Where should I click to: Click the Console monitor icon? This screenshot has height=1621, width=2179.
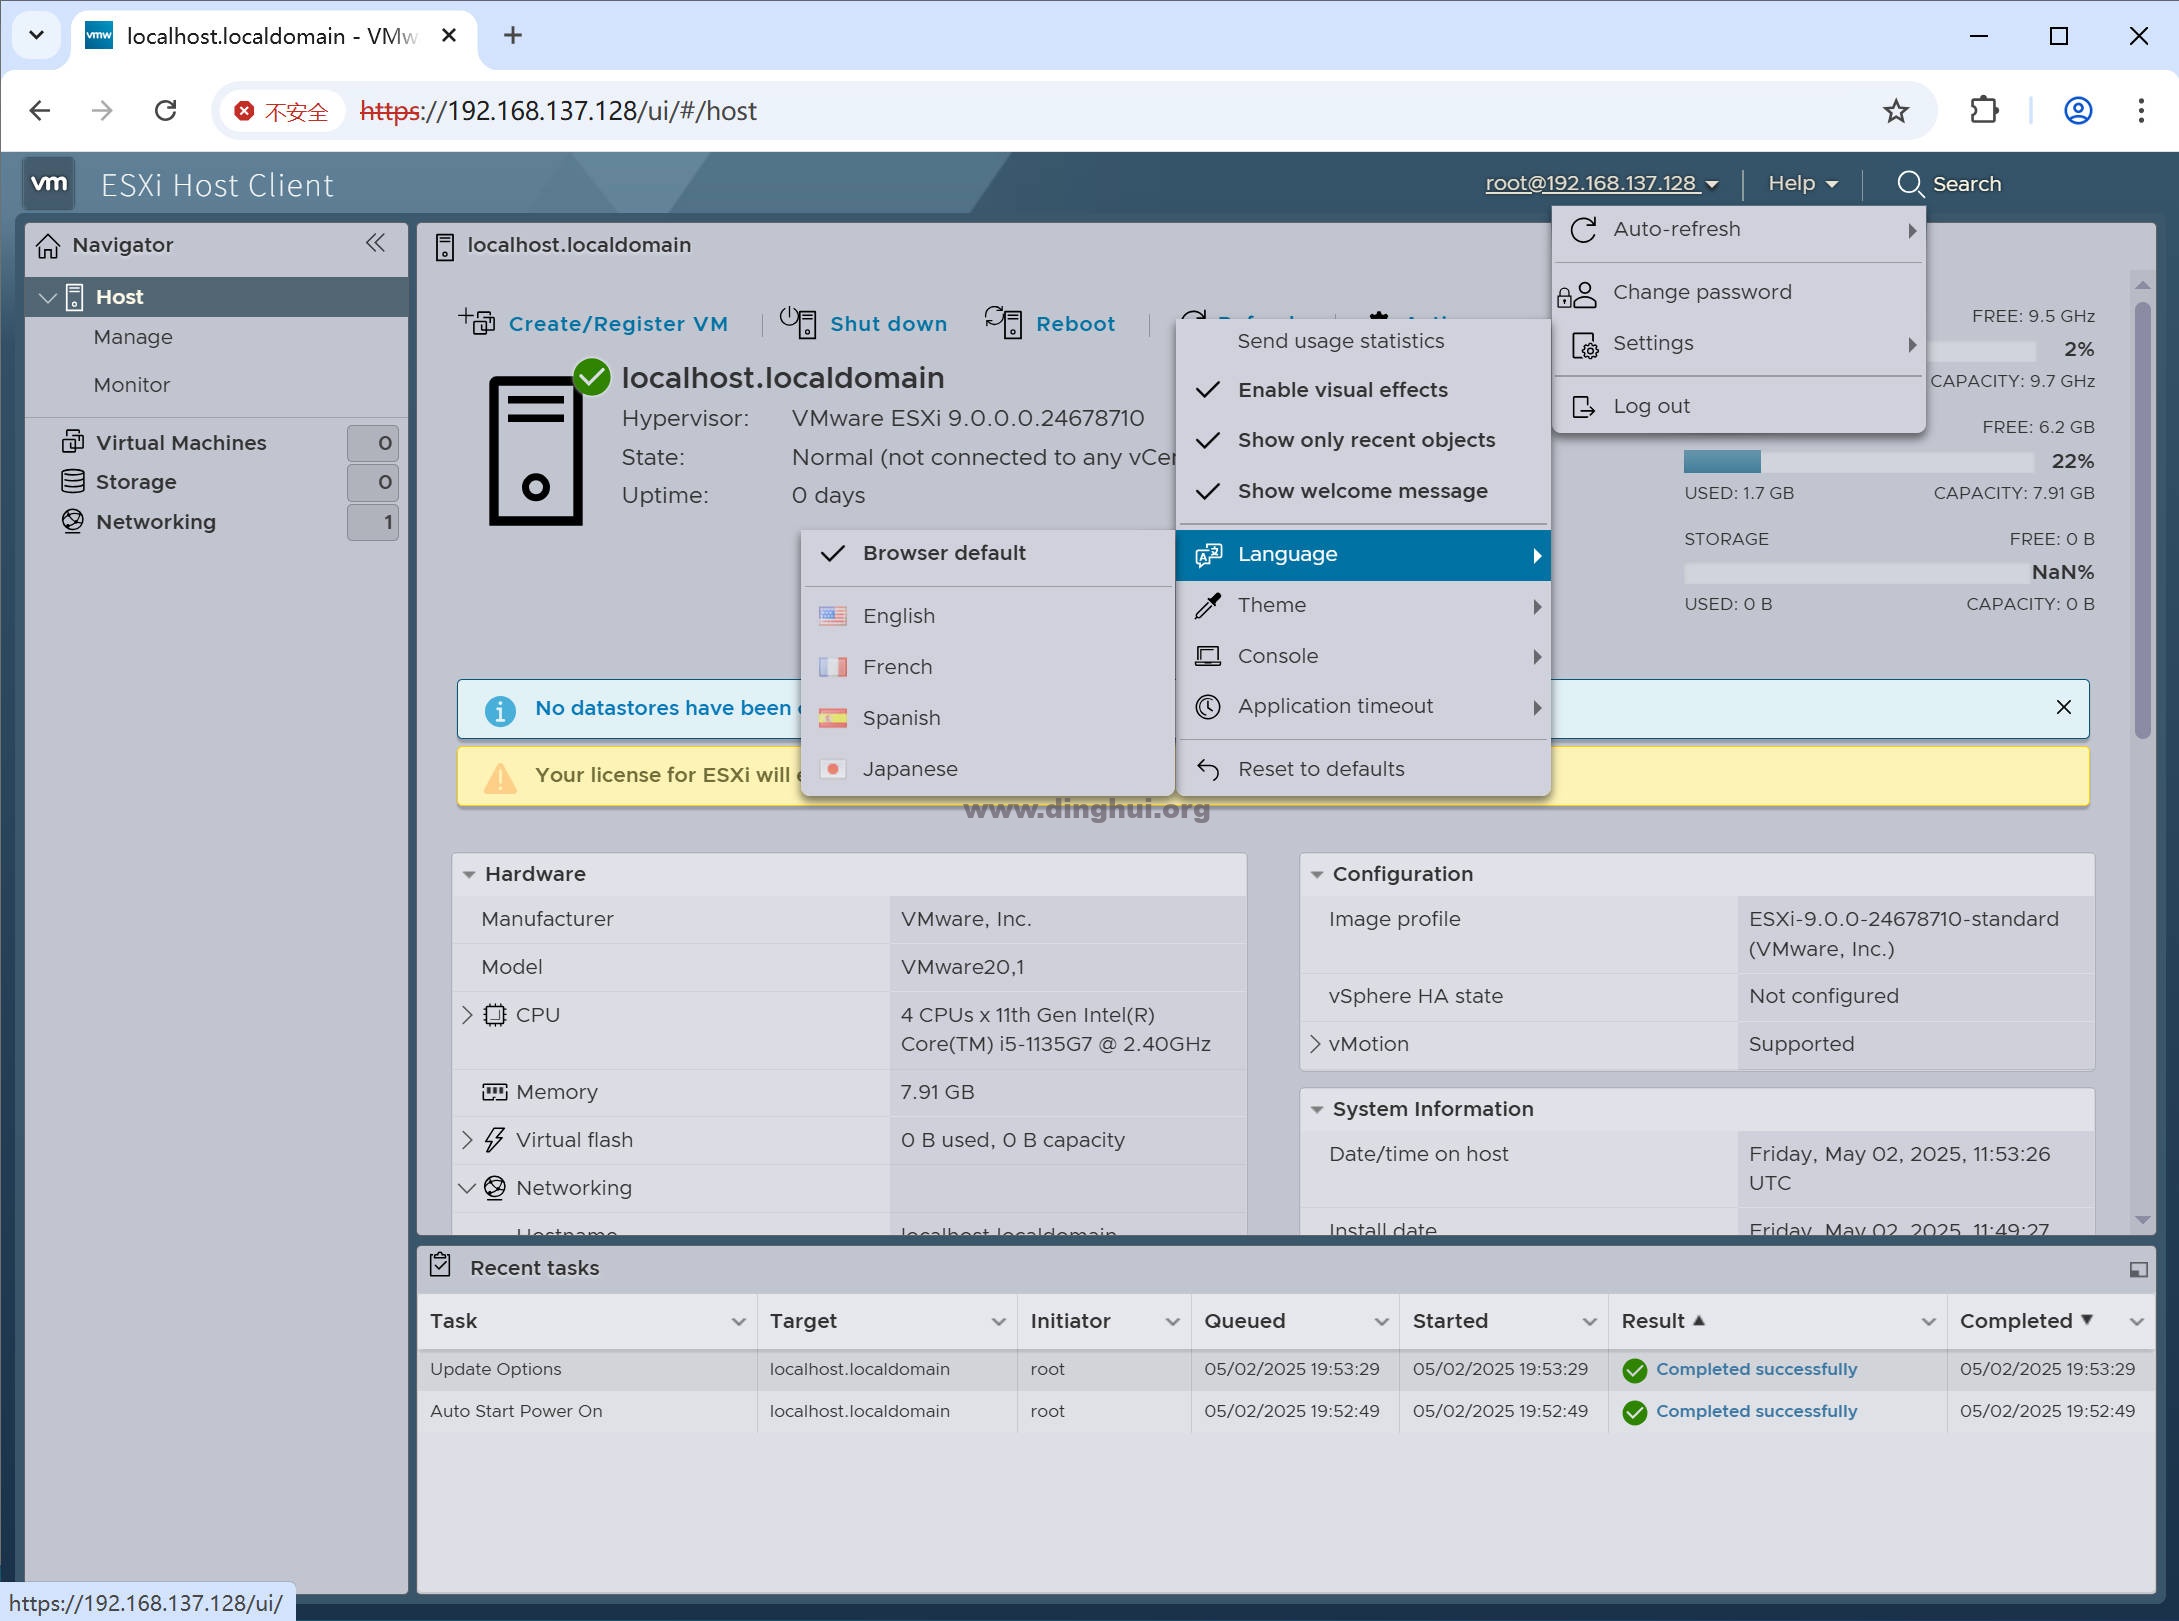1208,656
